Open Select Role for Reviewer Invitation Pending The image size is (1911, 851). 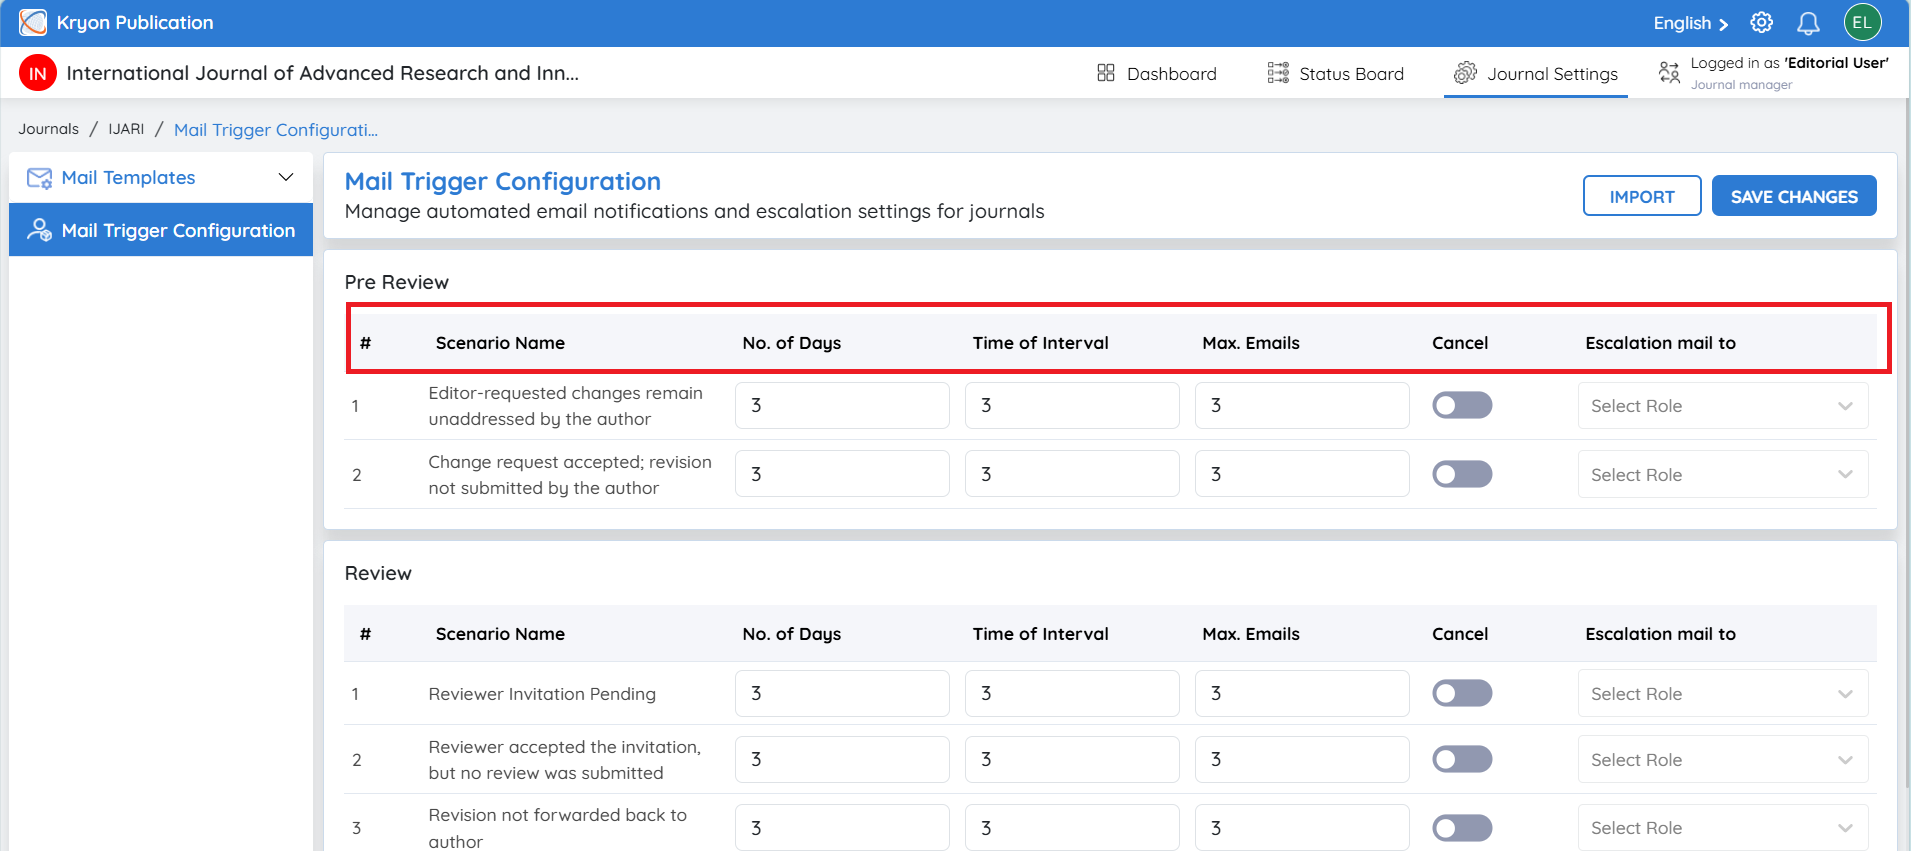pos(1723,694)
